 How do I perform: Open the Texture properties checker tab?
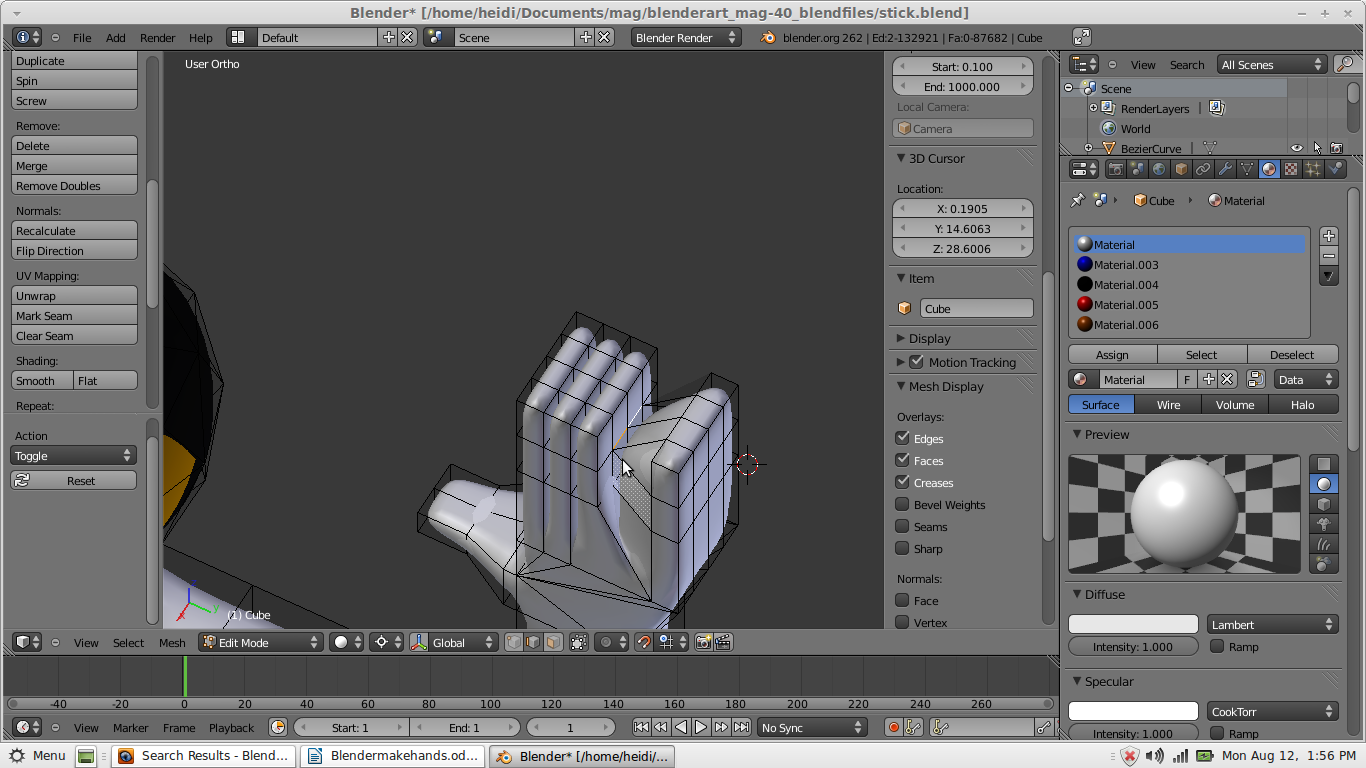[1291, 169]
